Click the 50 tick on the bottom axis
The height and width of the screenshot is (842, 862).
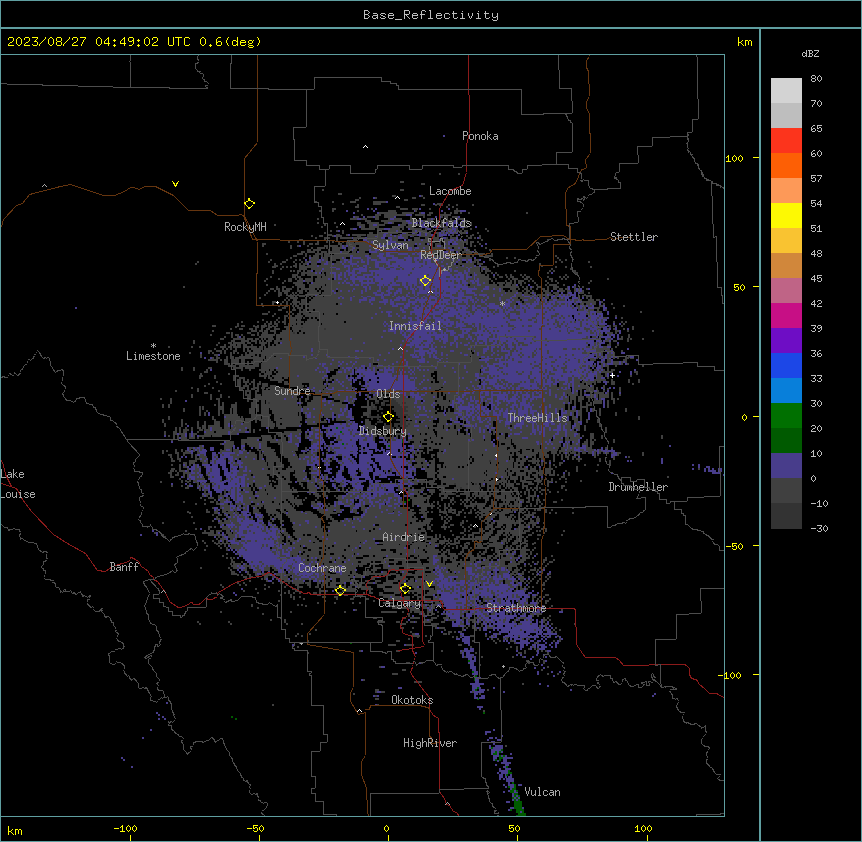pyautogui.click(x=514, y=828)
